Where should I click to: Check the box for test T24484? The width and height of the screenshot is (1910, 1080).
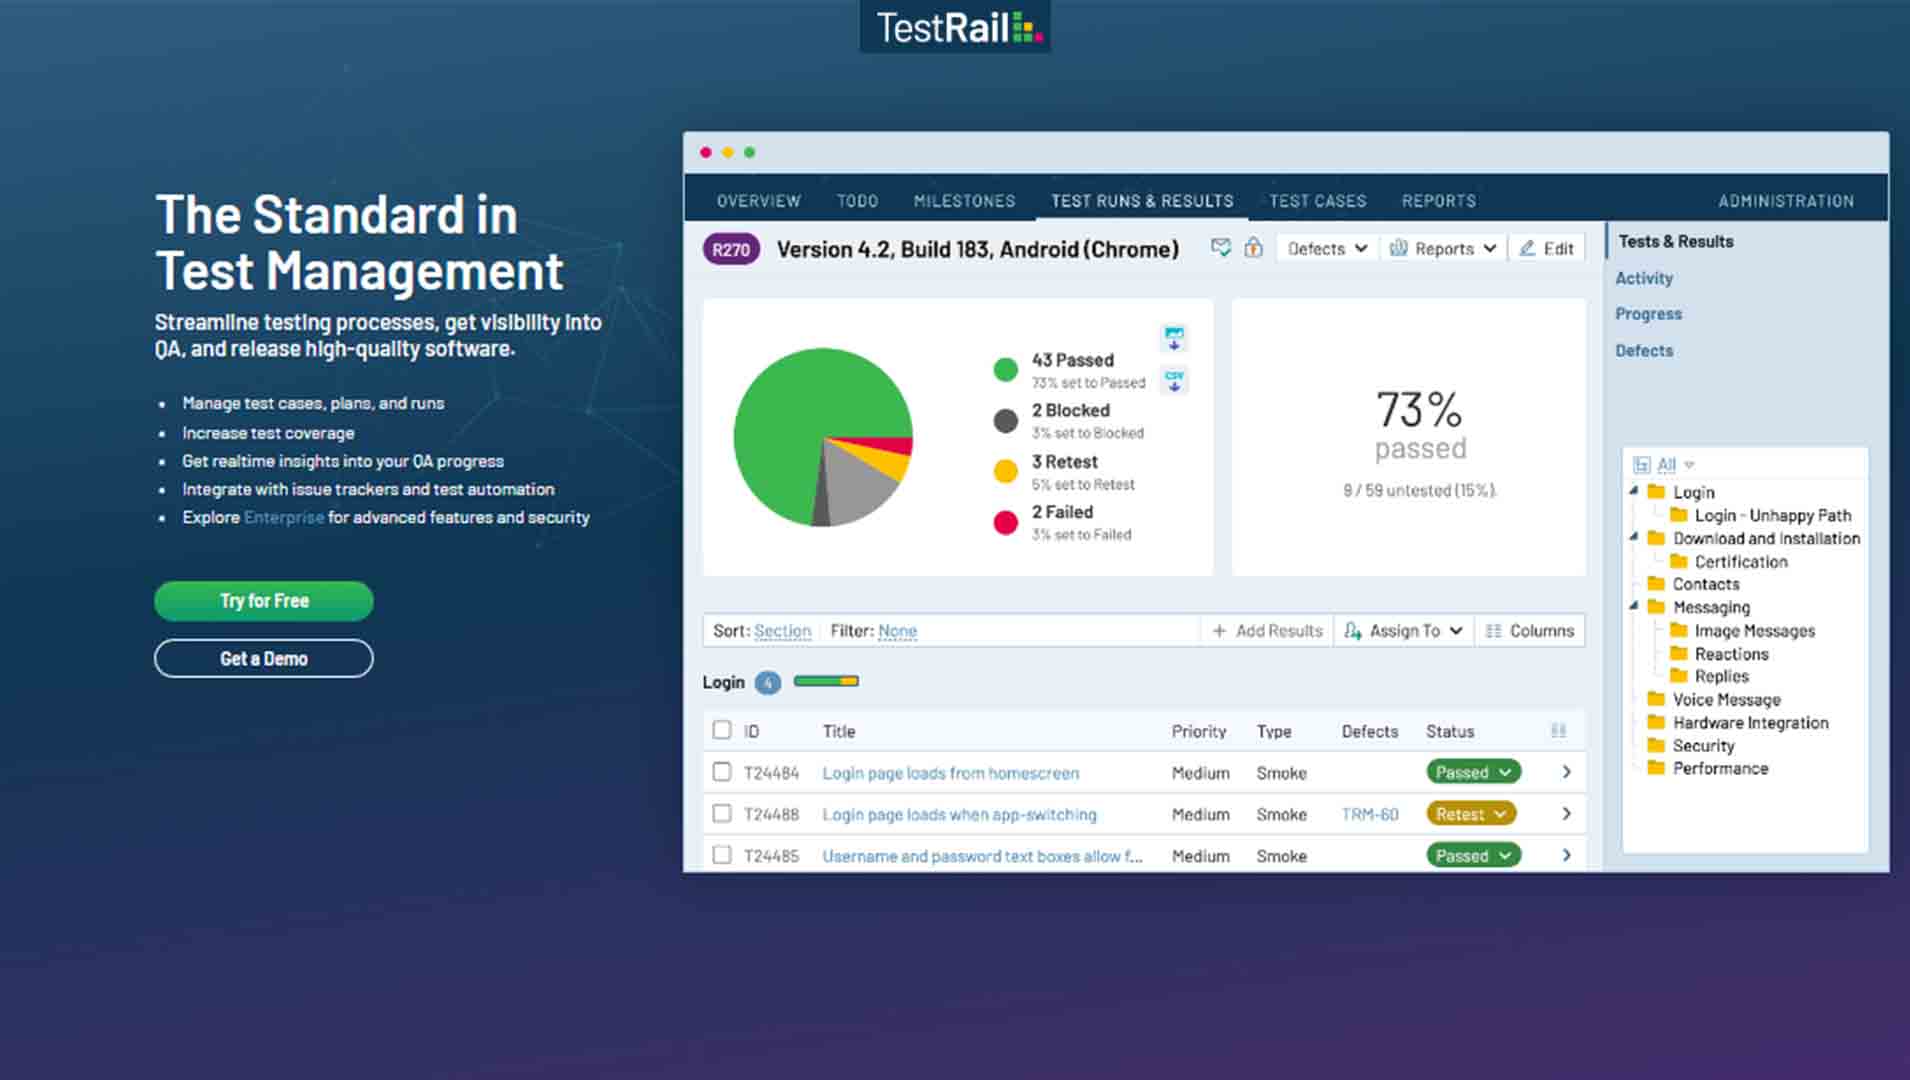(722, 772)
